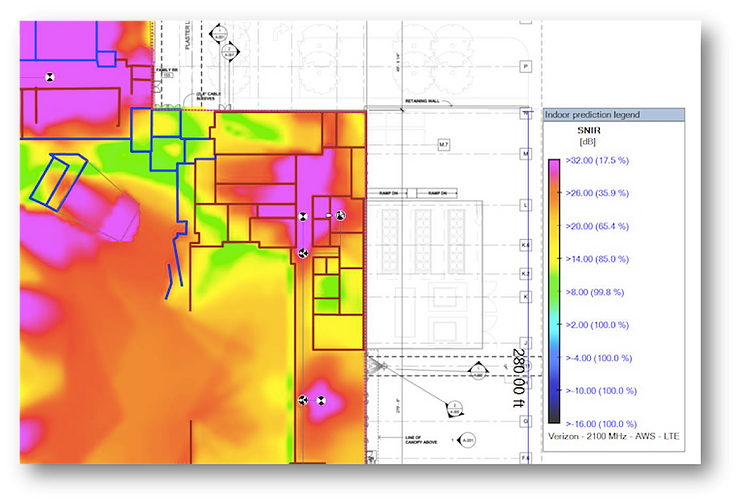Click legend entry >14.00 (85.0 %)
The width and height of the screenshot is (740, 504).
click(x=597, y=259)
